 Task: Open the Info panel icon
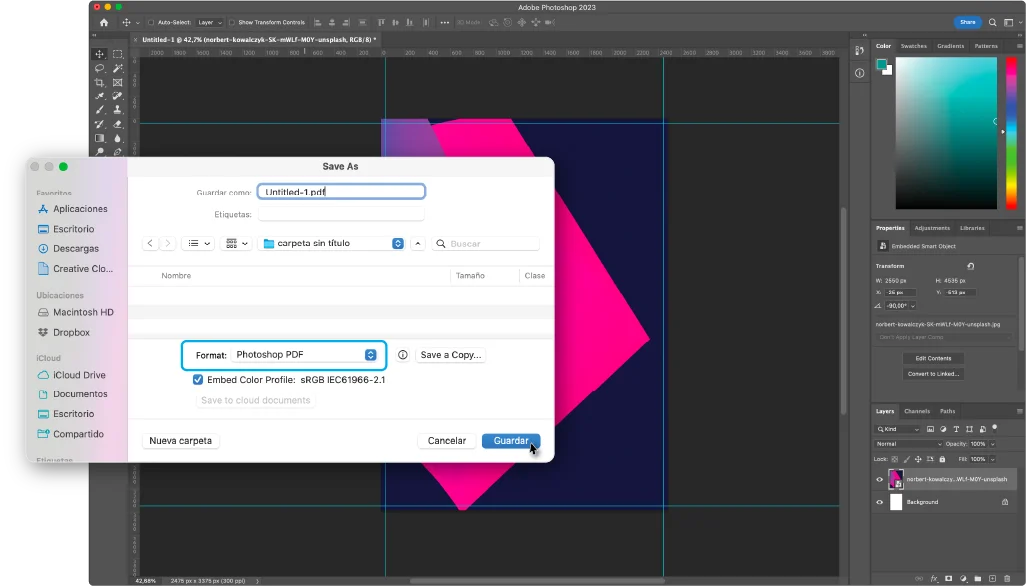[860, 73]
